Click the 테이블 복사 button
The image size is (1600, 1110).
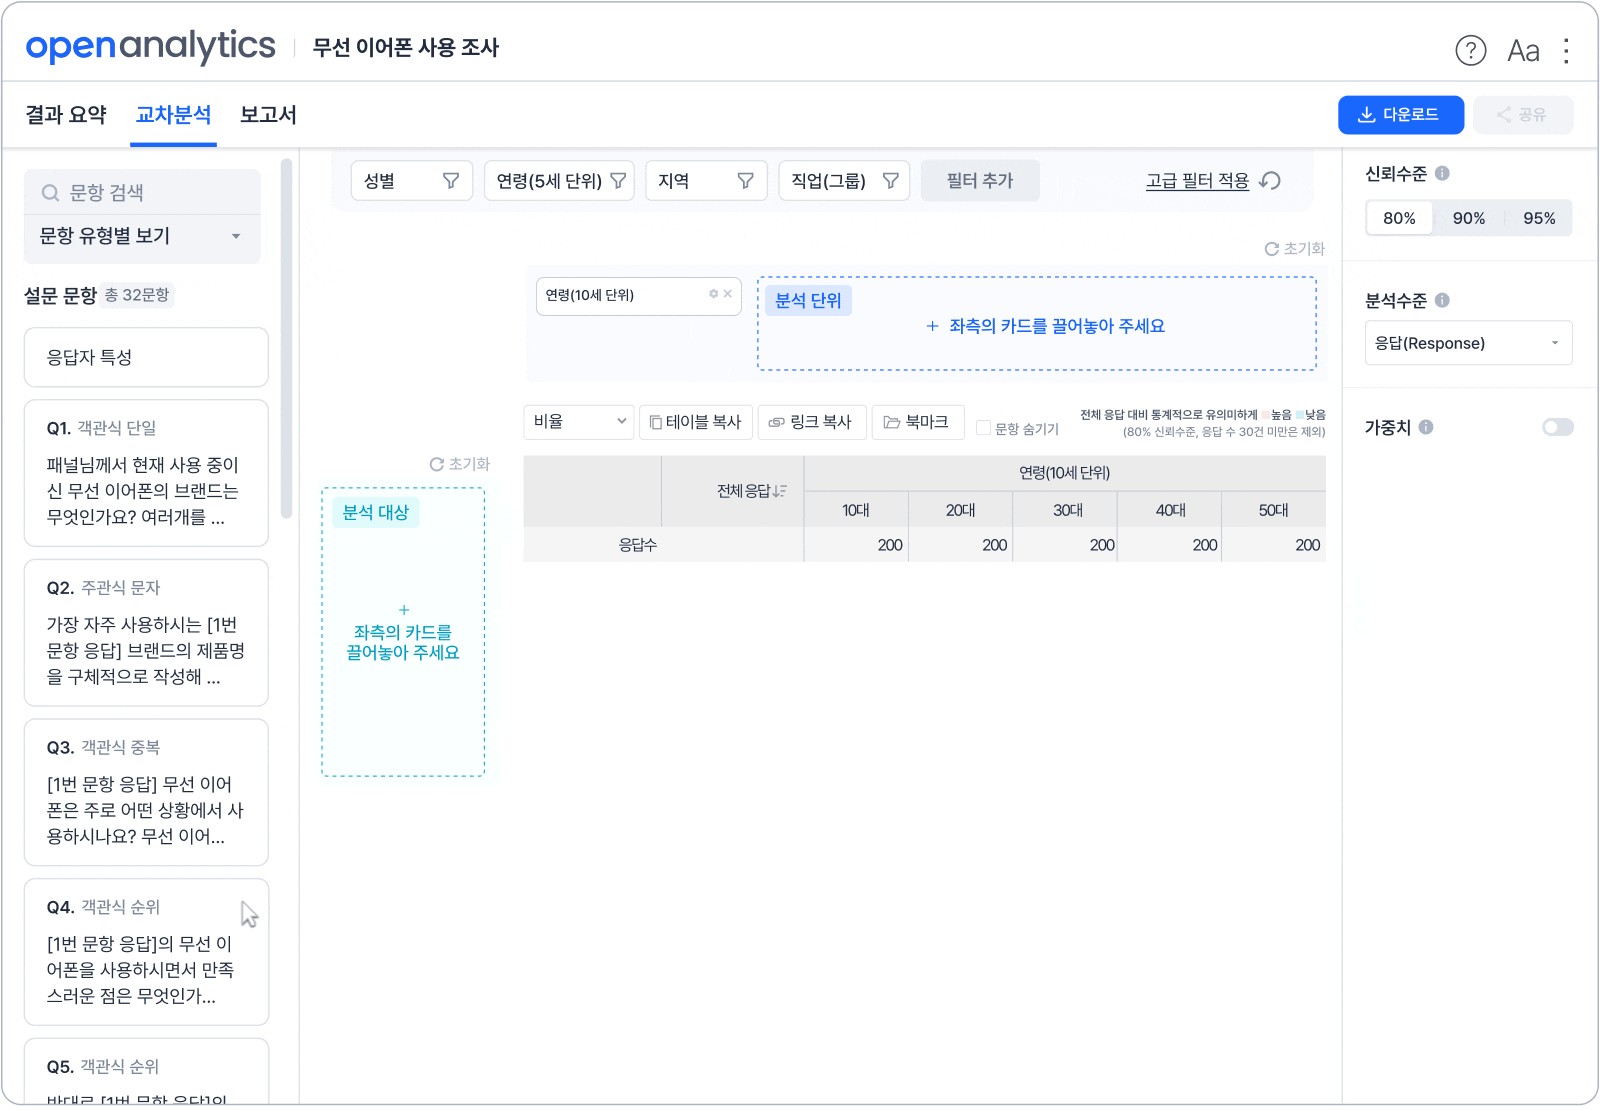point(696,422)
